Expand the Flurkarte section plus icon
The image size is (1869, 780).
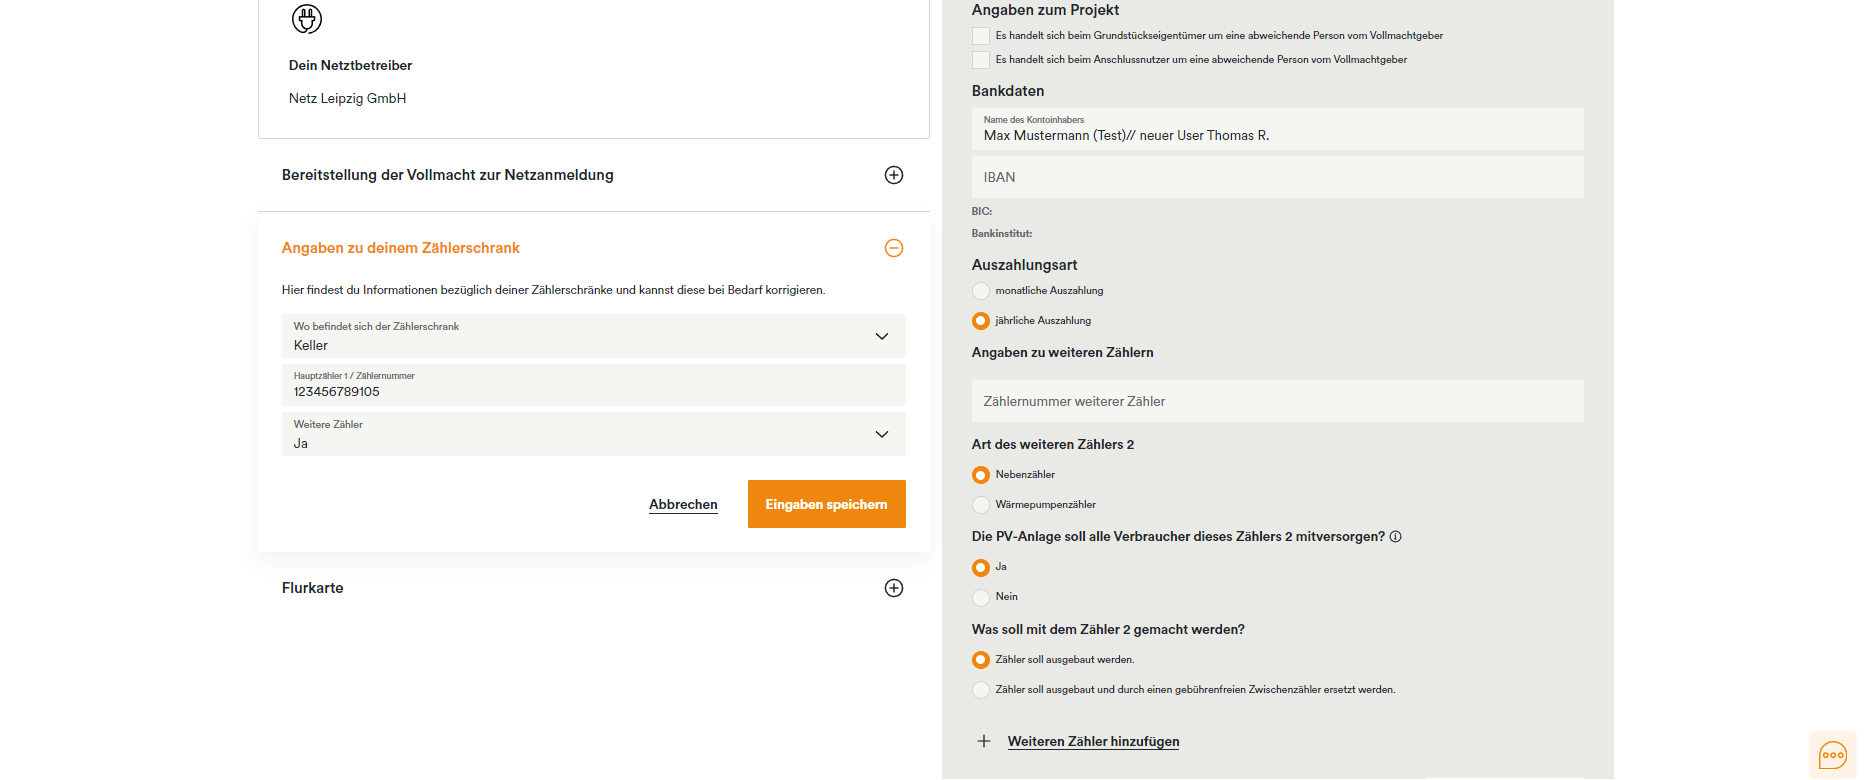[894, 588]
